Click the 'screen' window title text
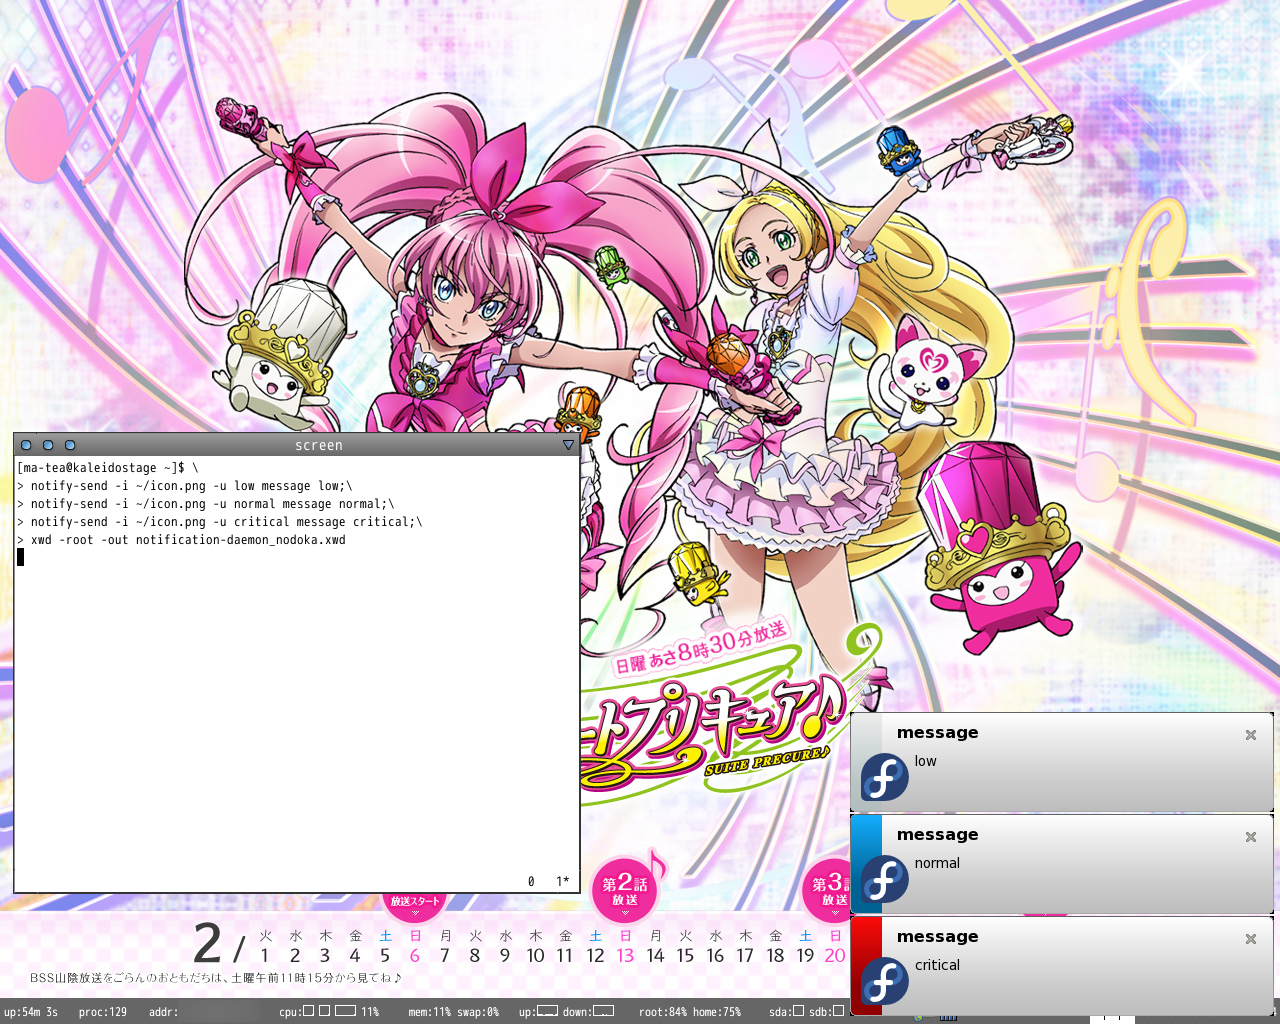The height and width of the screenshot is (1024, 1280). (x=319, y=446)
